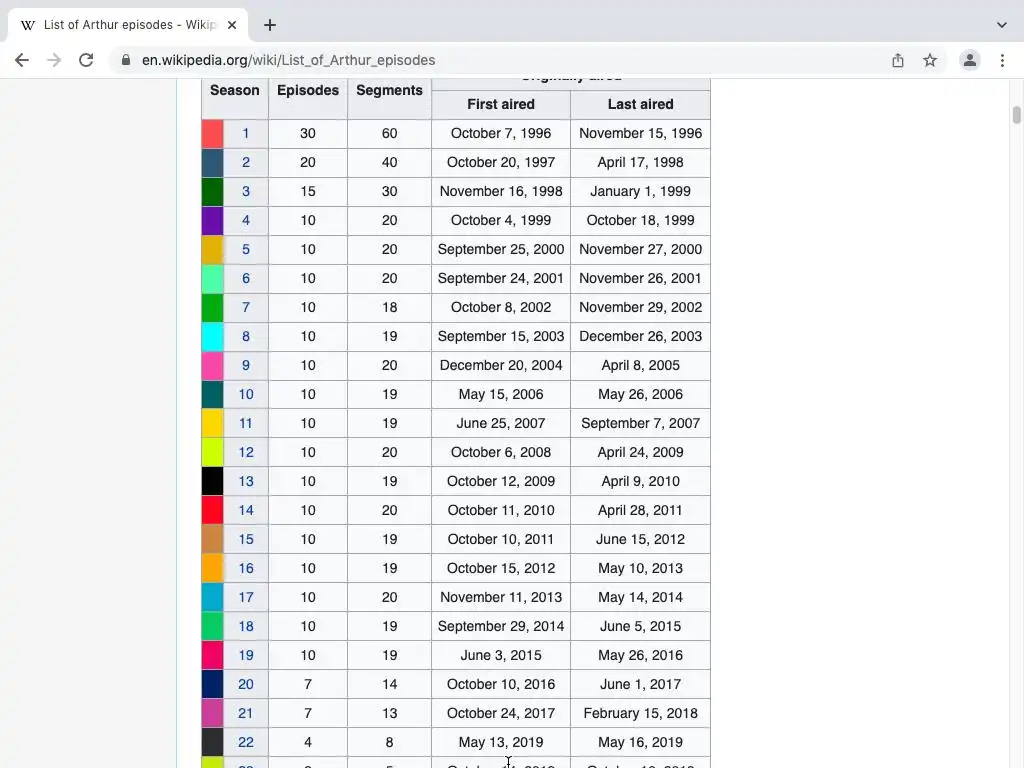The image size is (1024, 768).
Task: Open the Season 20 link
Action: click(x=246, y=684)
